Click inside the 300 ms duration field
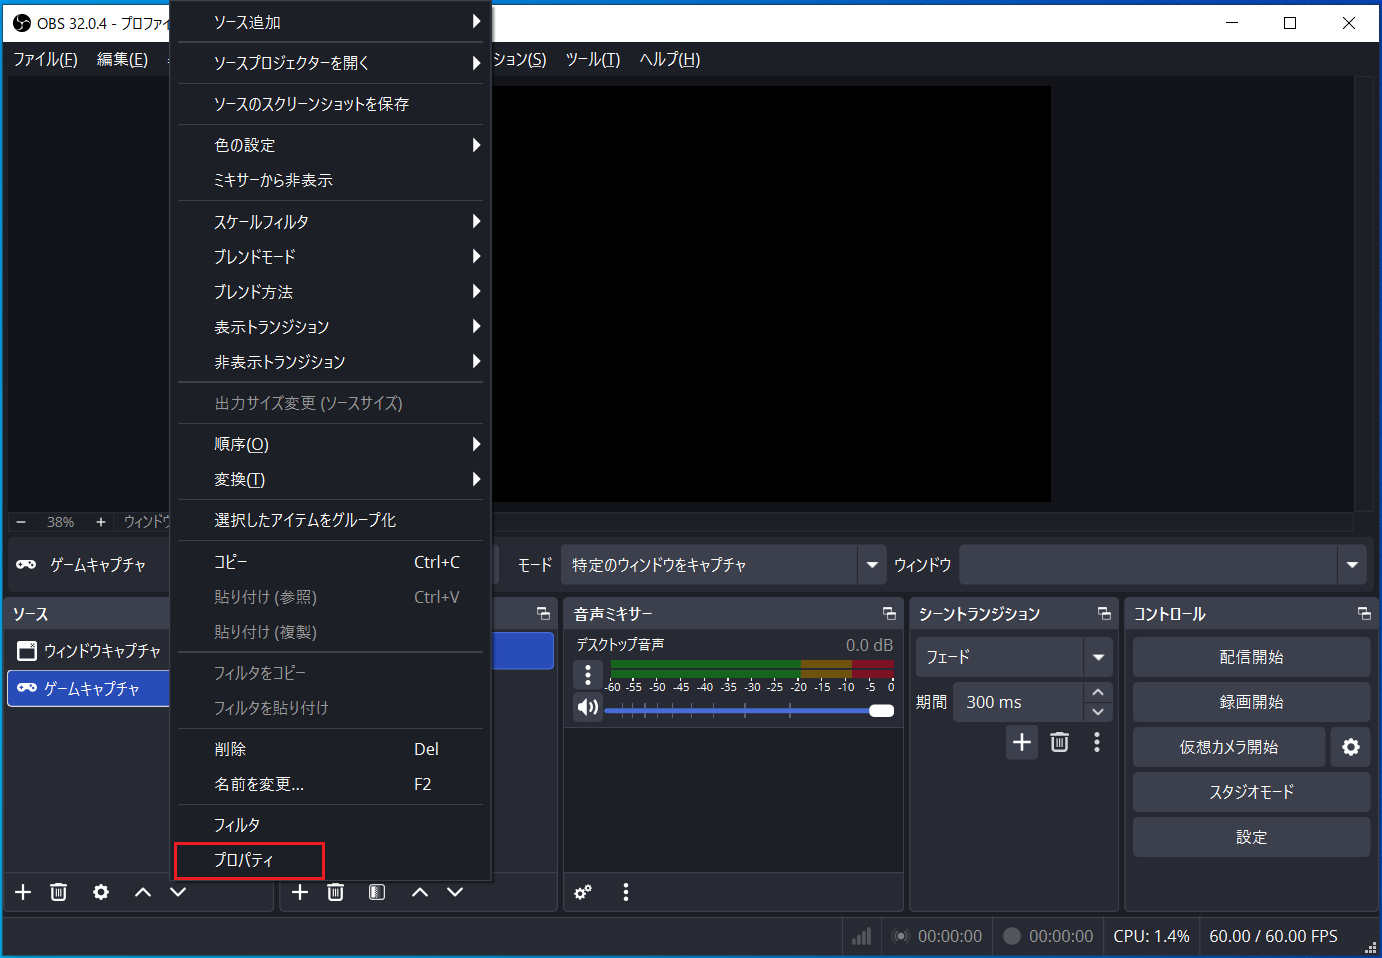The height and width of the screenshot is (958, 1382). tap(1010, 701)
